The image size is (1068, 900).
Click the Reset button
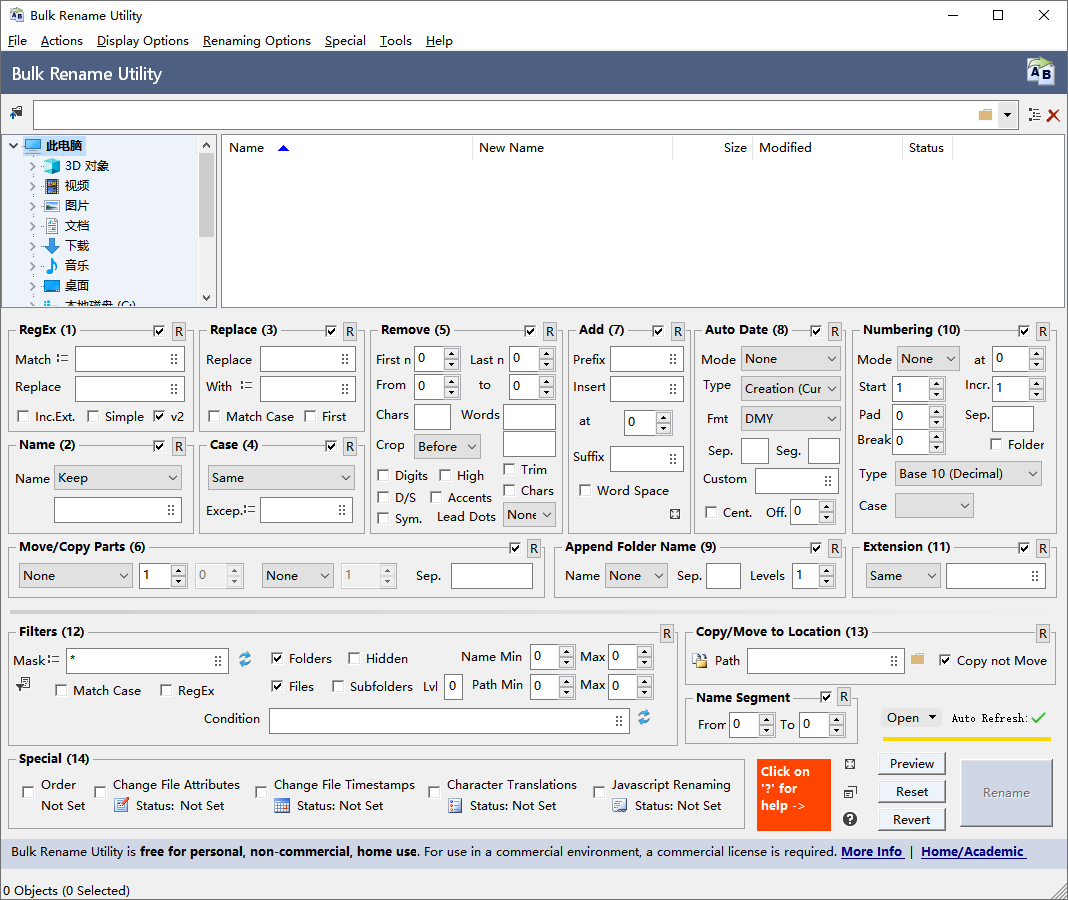(x=911, y=792)
